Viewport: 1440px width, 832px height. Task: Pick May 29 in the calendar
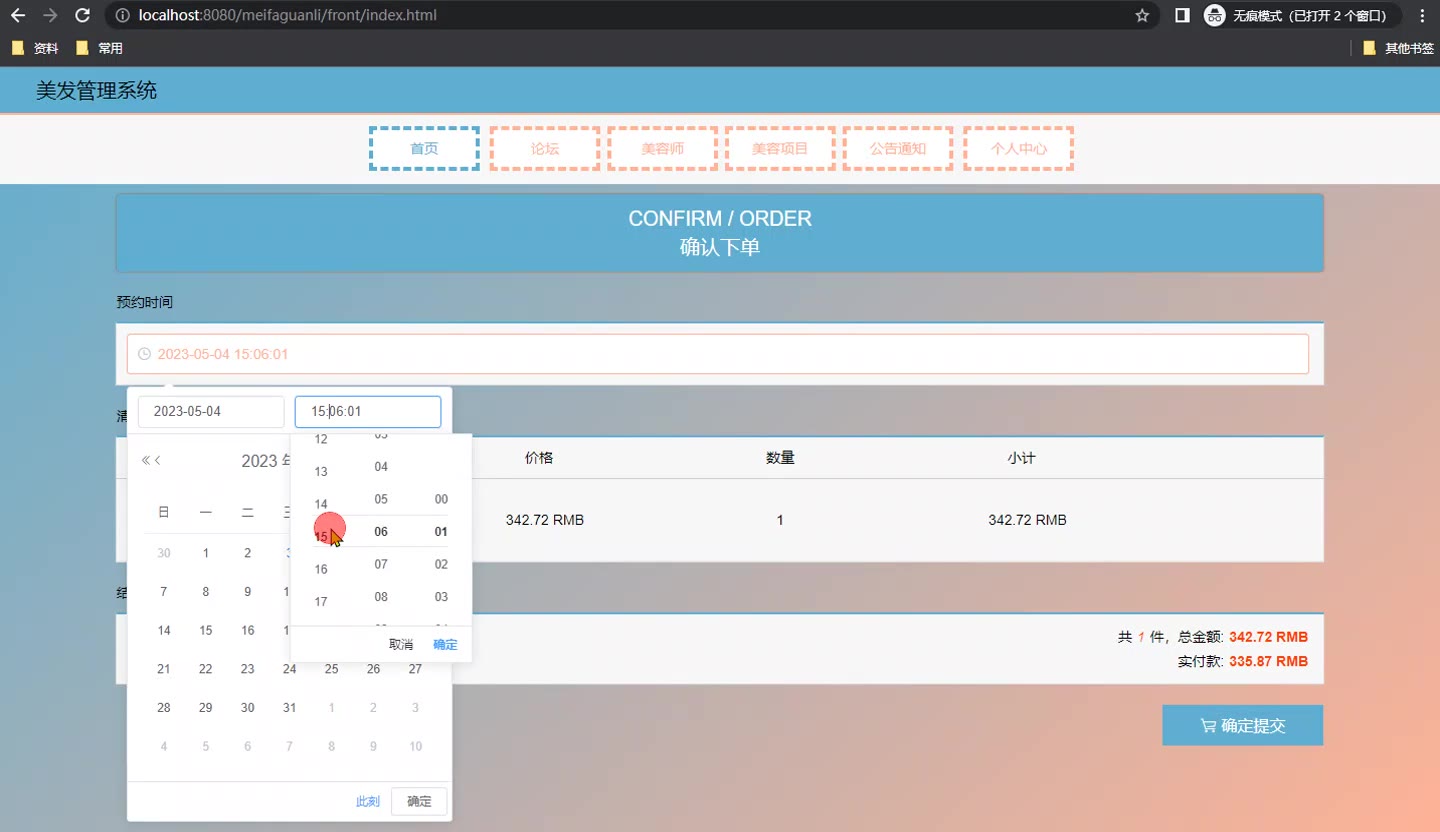[x=206, y=708]
